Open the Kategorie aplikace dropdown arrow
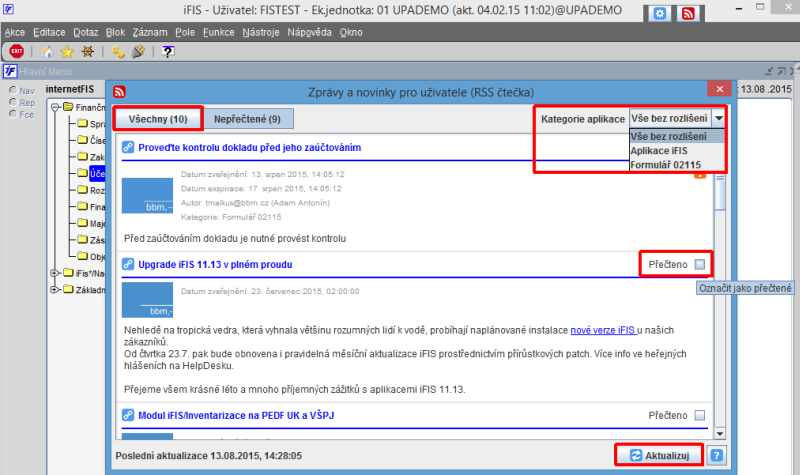This screenshot has width=800, height=475. (718, 118)
